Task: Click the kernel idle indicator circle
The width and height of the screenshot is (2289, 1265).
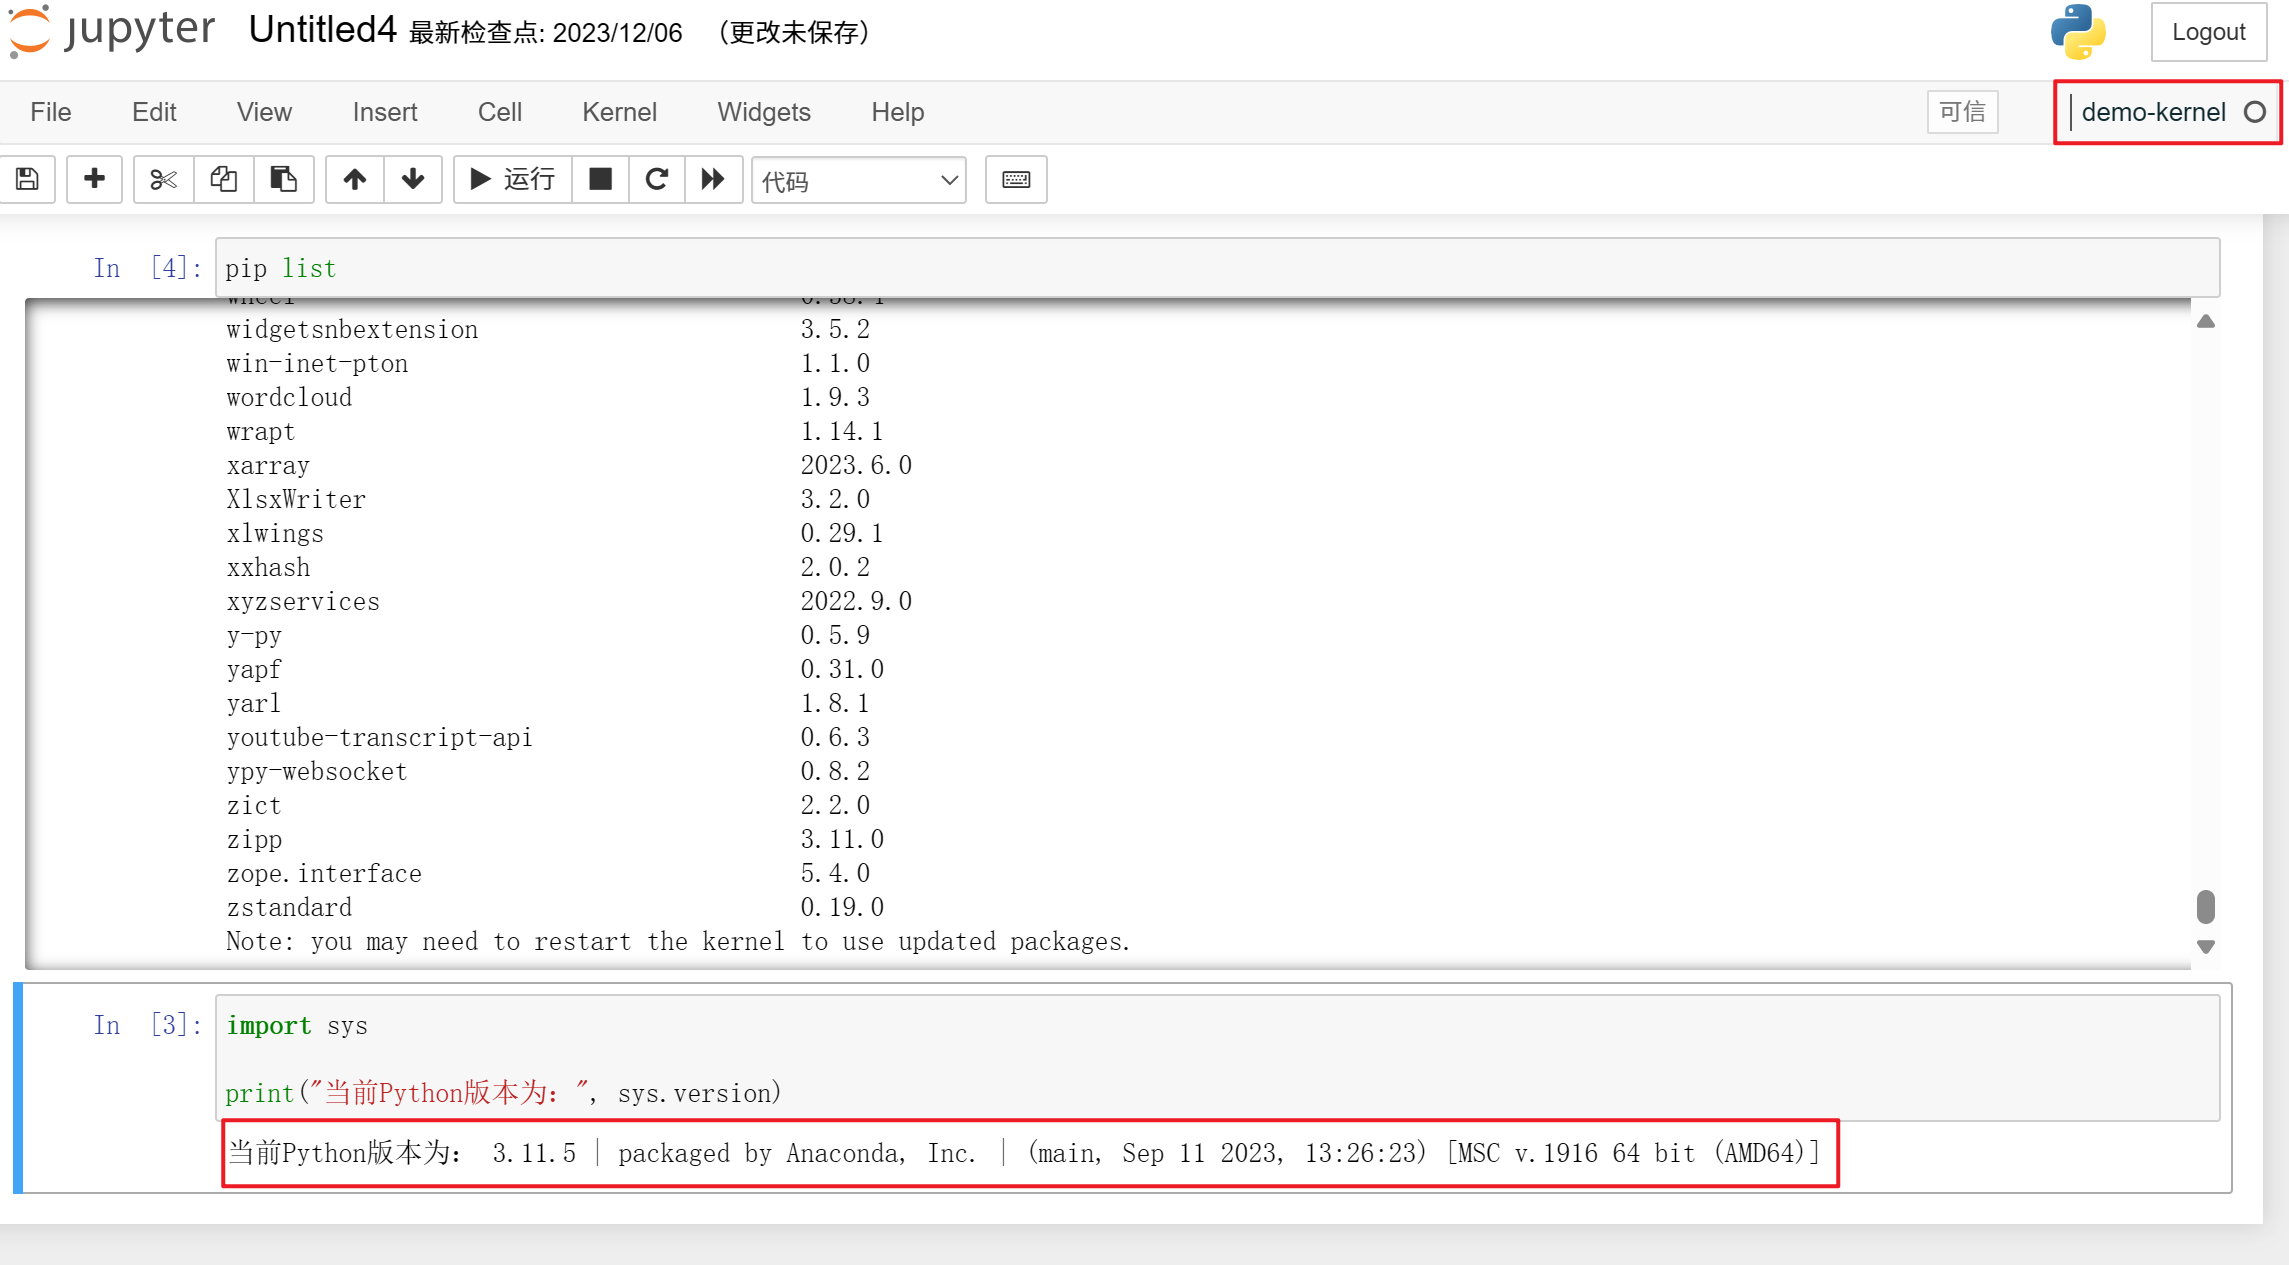Action: pyautogui.click(x=2255, y=112)
